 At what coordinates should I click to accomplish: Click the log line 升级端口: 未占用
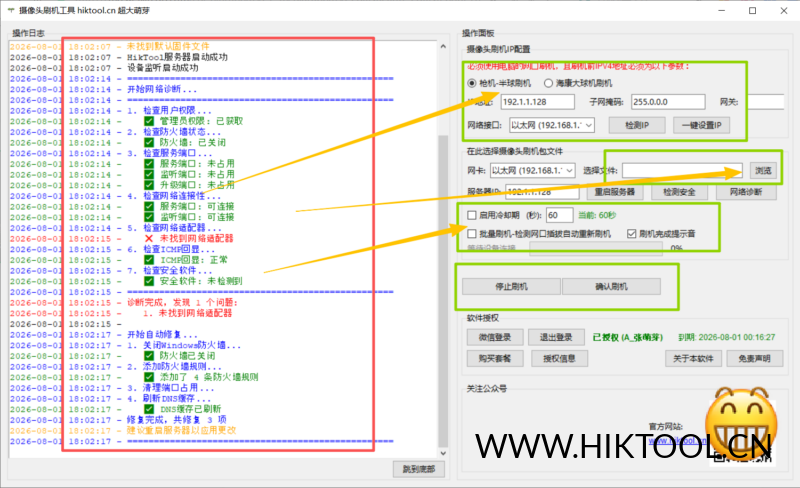tap(189, 185)
